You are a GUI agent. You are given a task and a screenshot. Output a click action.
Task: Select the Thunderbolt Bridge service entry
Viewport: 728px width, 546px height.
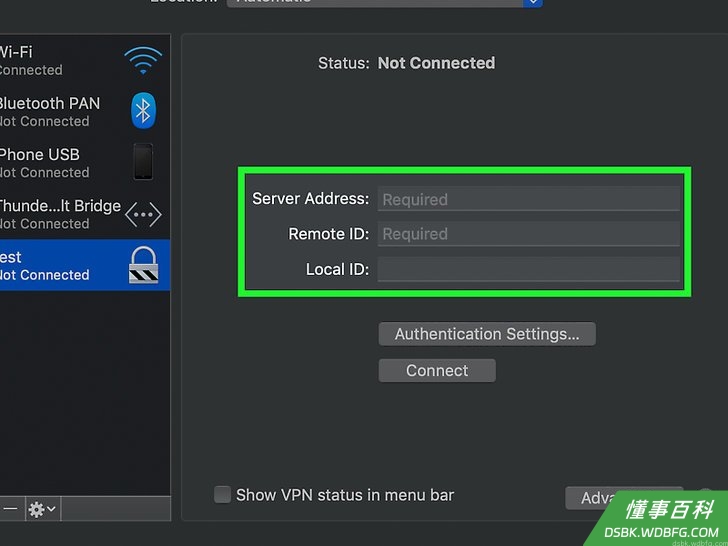tap(85, 214)
